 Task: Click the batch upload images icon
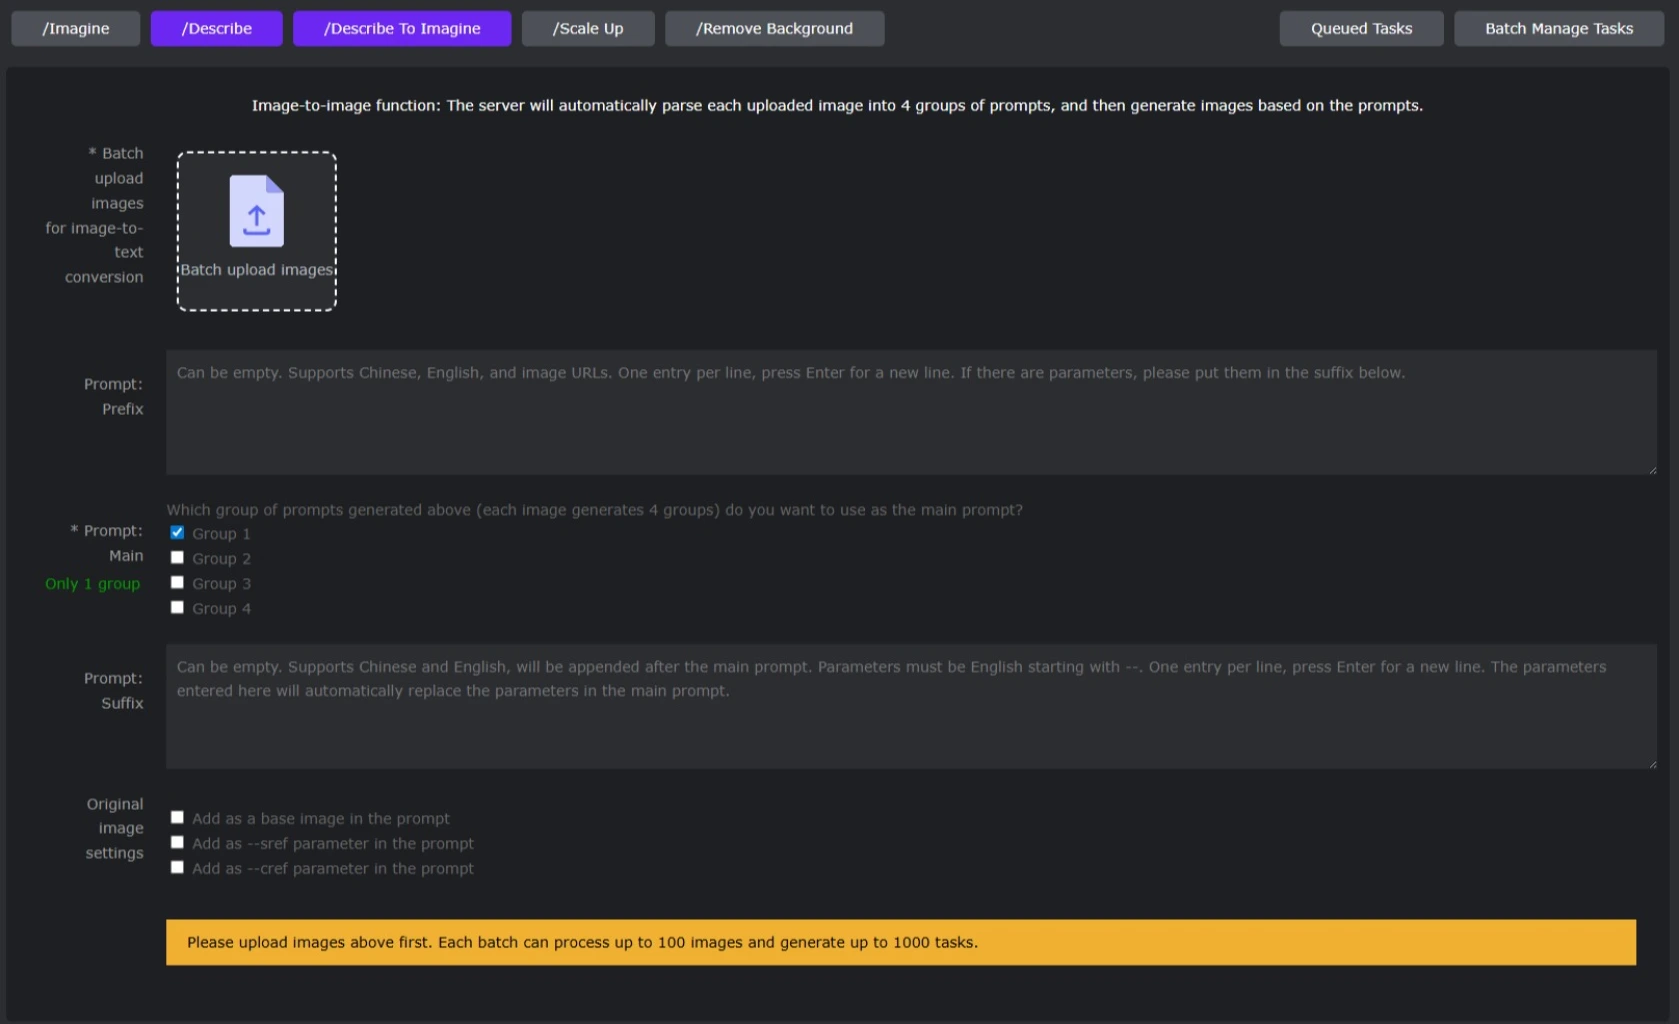click(x=256, y=211)
